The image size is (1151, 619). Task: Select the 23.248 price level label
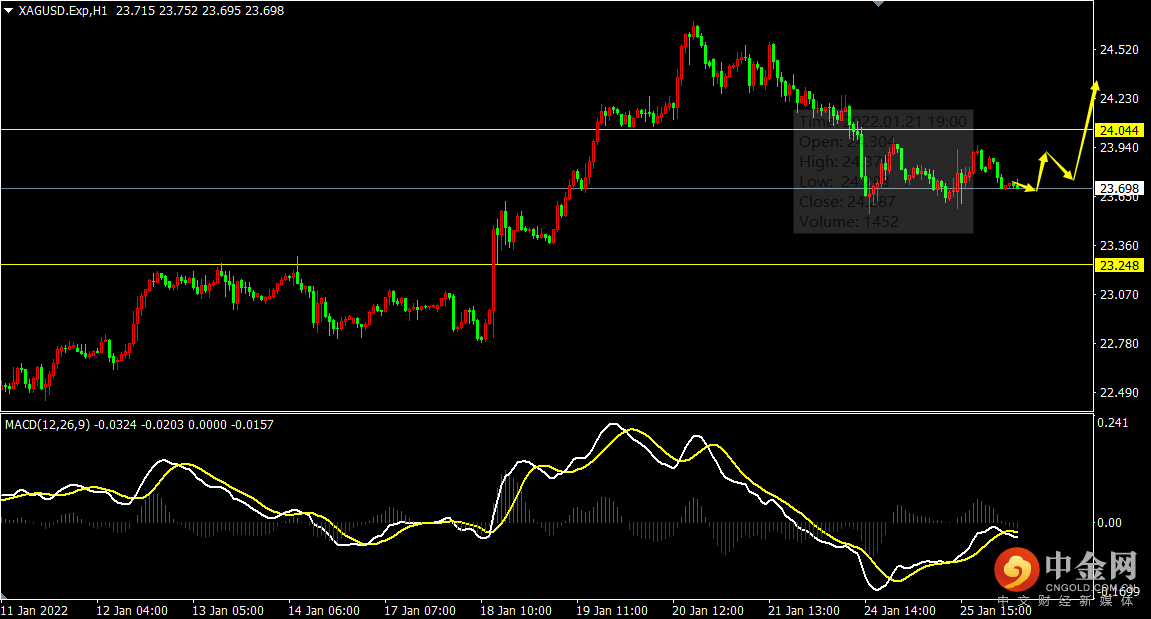click(x=1119, y=265)
